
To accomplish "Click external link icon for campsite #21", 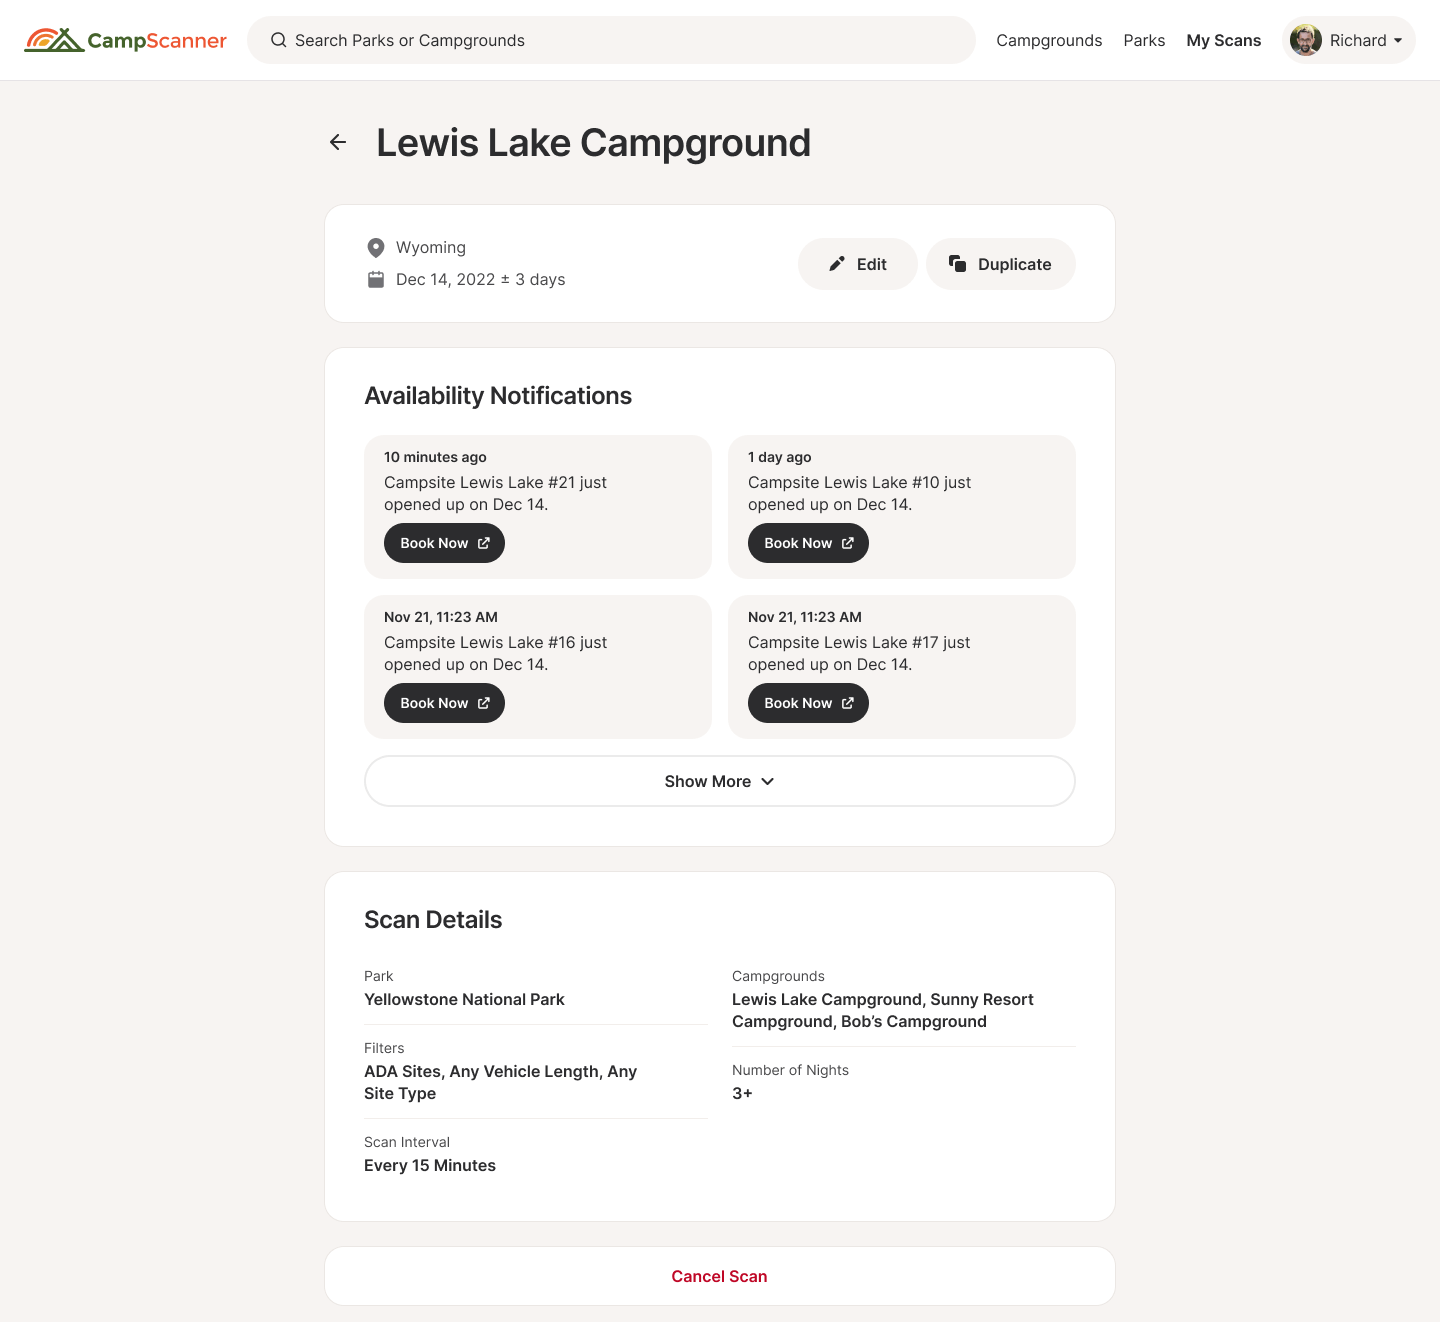I will pyautogui.click(x=484, y=543).
